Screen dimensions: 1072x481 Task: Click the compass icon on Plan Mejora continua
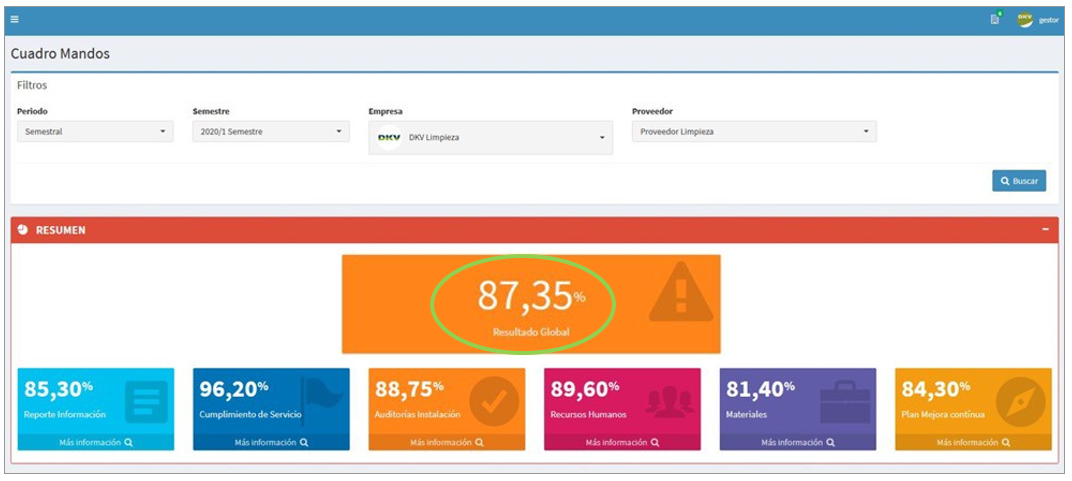coord(1021,400)
